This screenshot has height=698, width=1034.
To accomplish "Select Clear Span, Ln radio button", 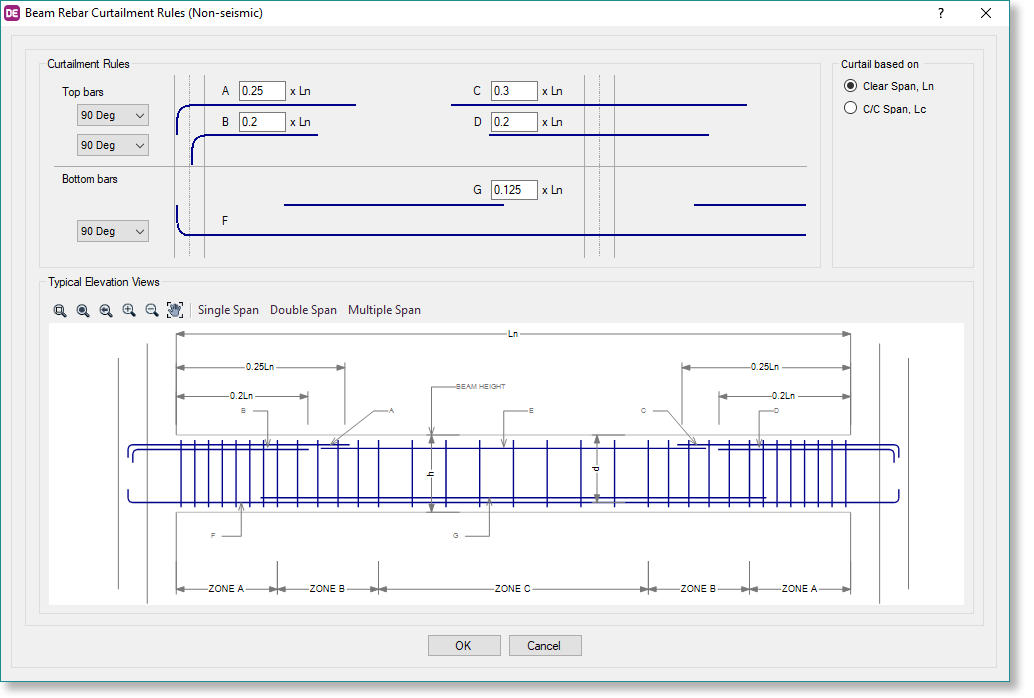I will coord(851,86).
